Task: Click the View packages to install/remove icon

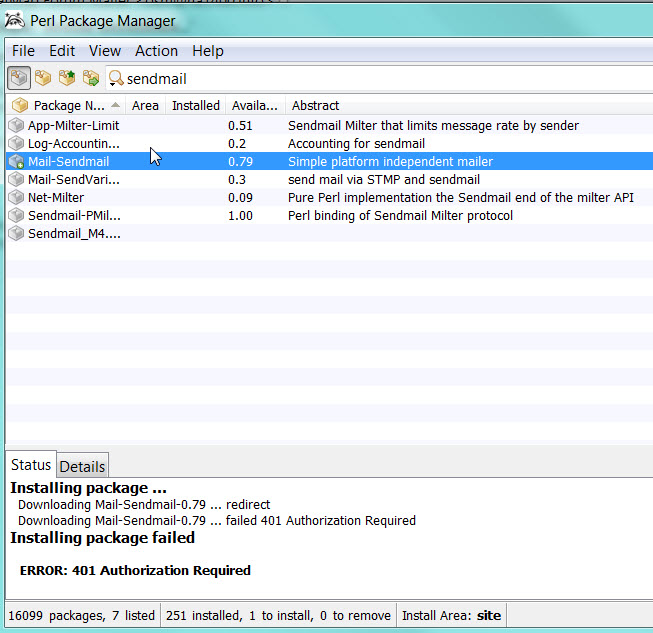Action: 91,78
